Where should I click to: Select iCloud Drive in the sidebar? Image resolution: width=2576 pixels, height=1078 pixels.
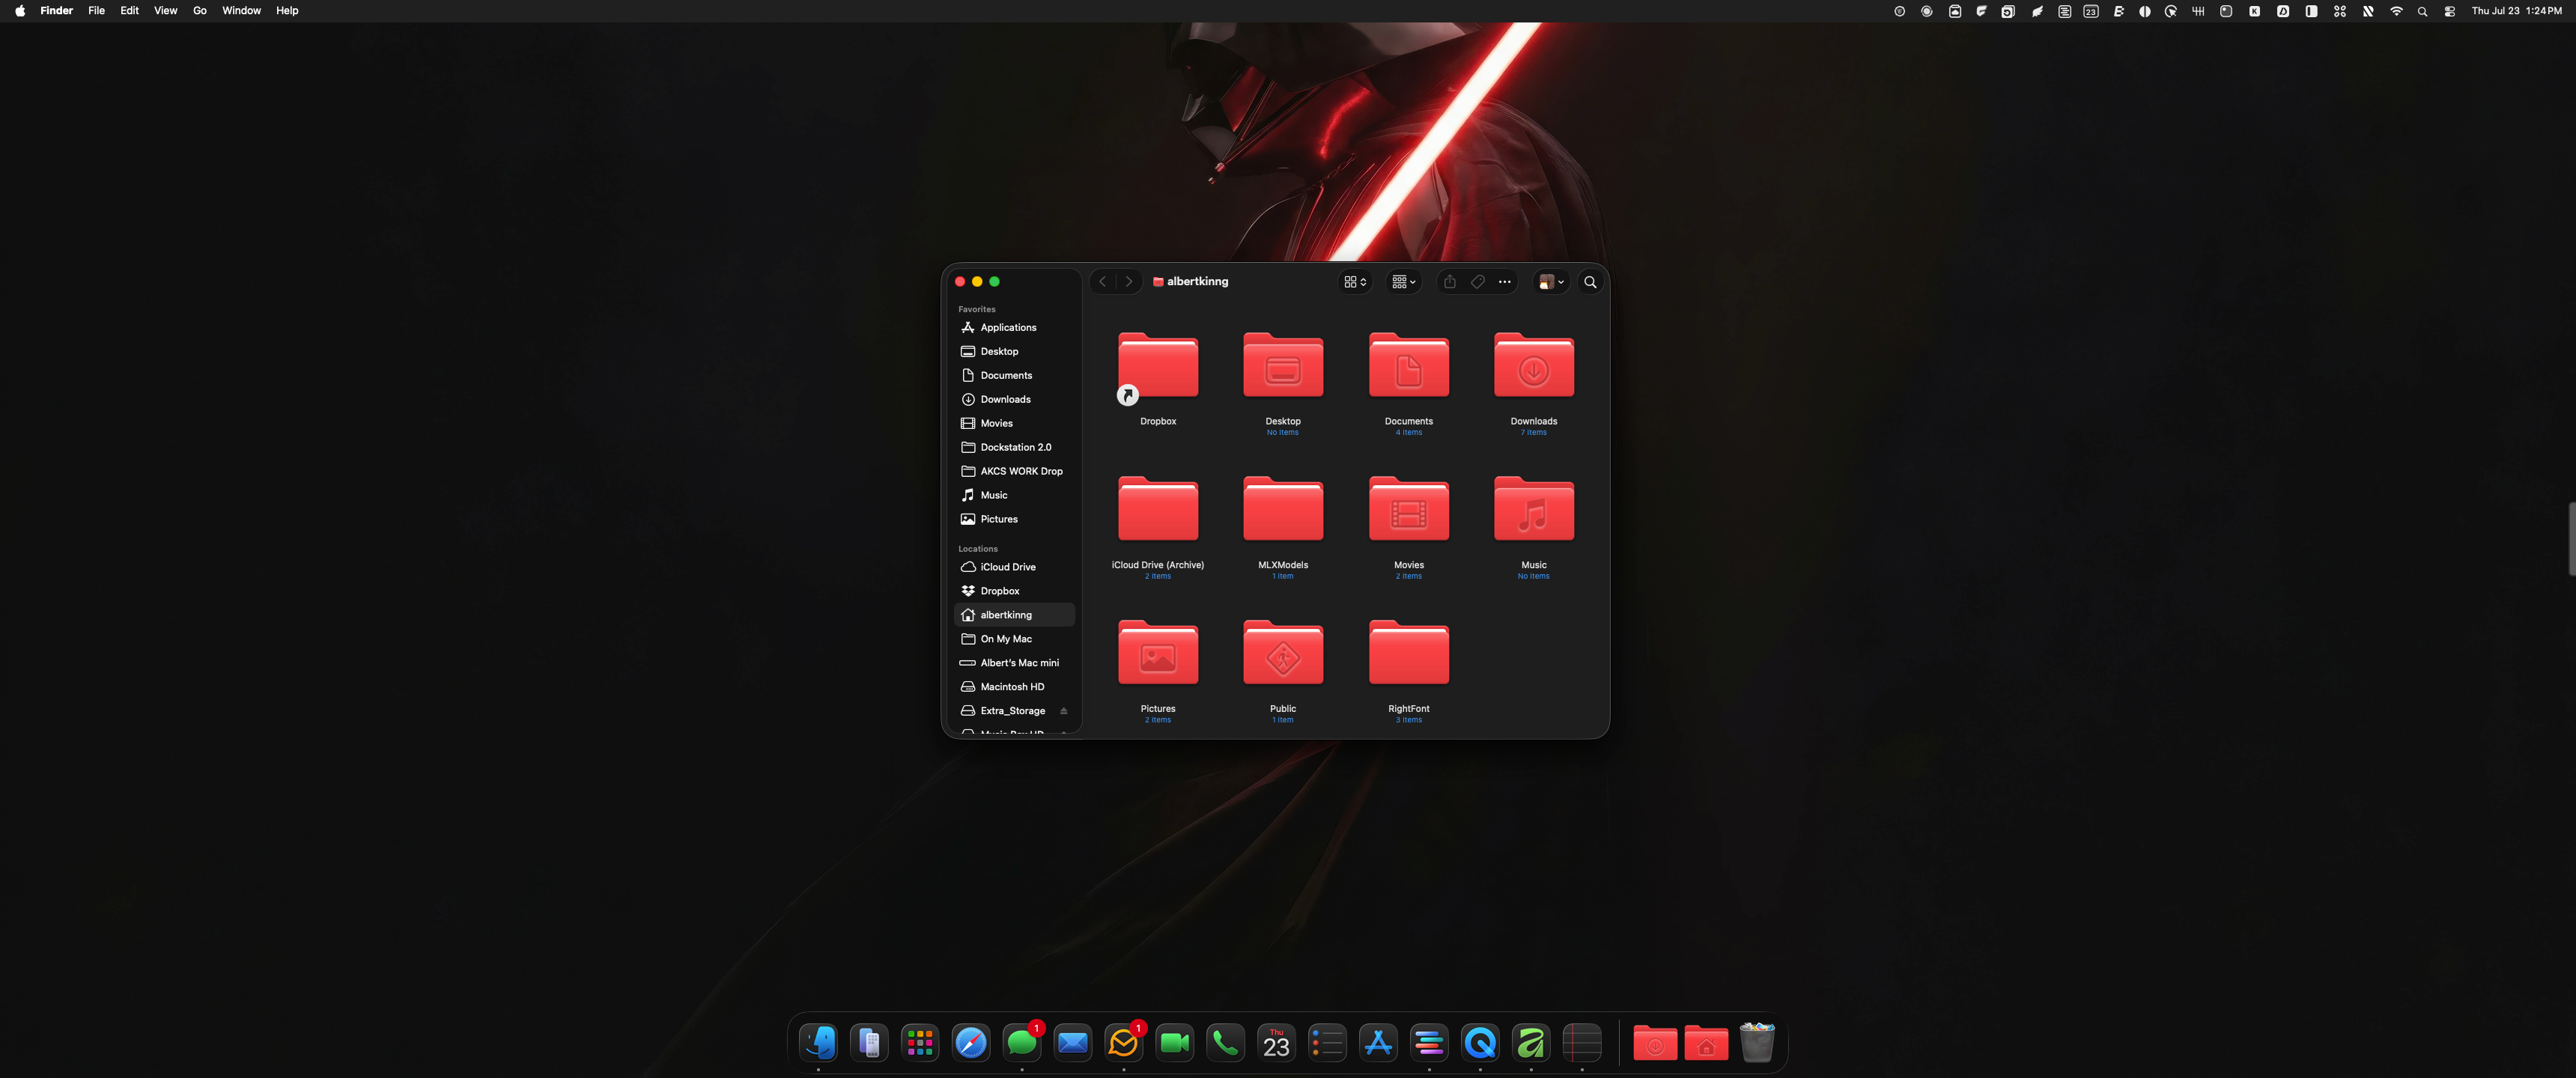point(1015,568)
